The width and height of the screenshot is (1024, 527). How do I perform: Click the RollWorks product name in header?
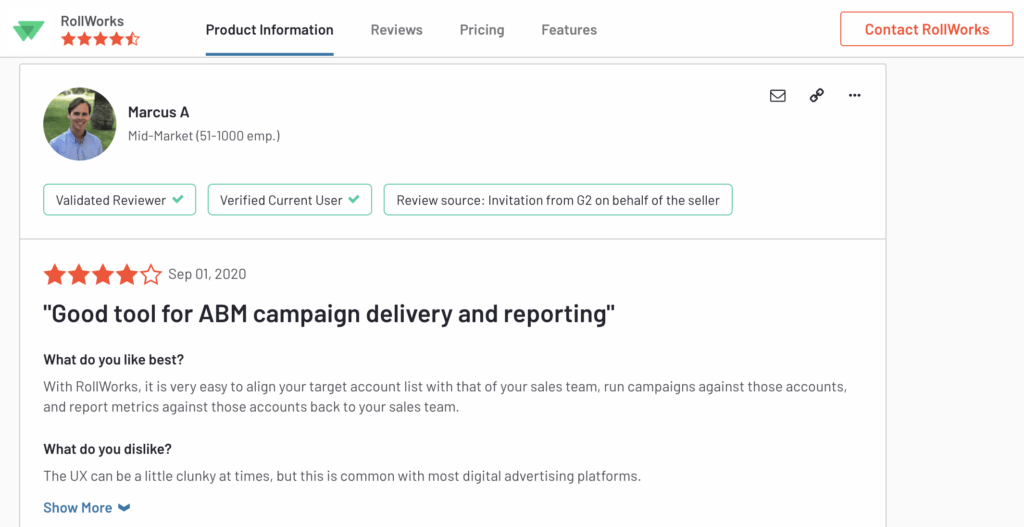click(92, 21)
